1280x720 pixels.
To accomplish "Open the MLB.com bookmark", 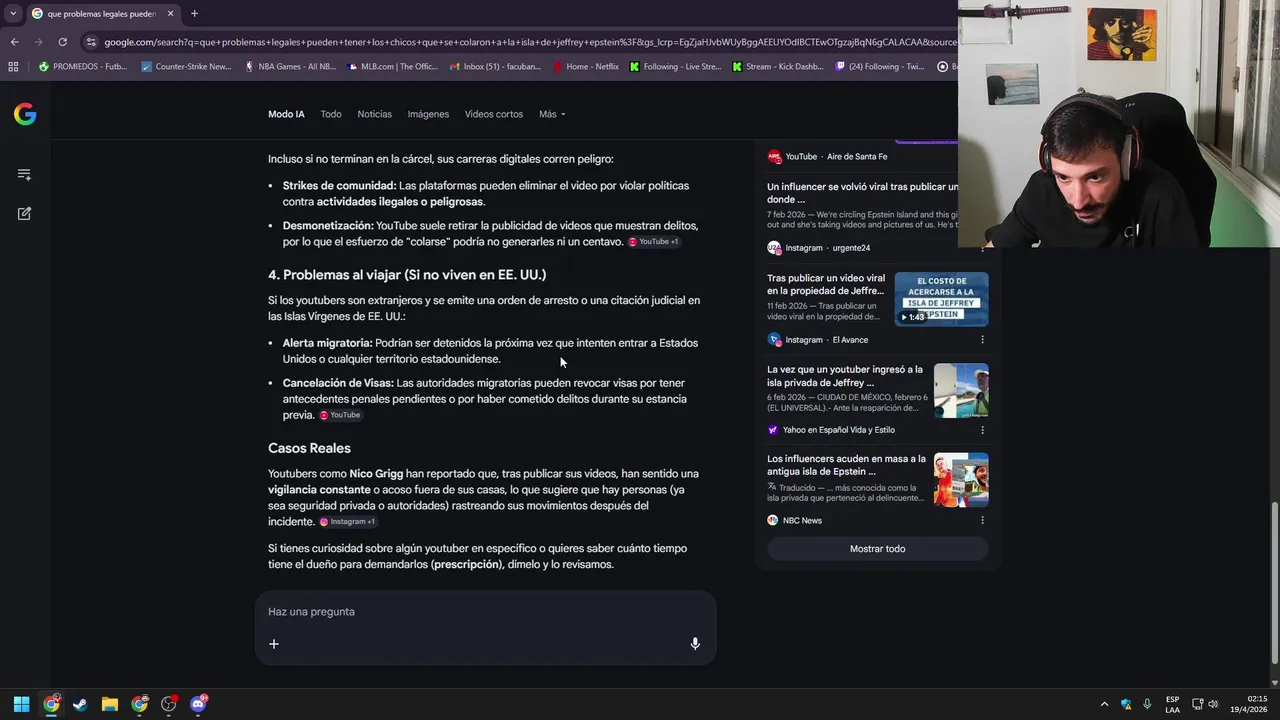I will (392, 67).
